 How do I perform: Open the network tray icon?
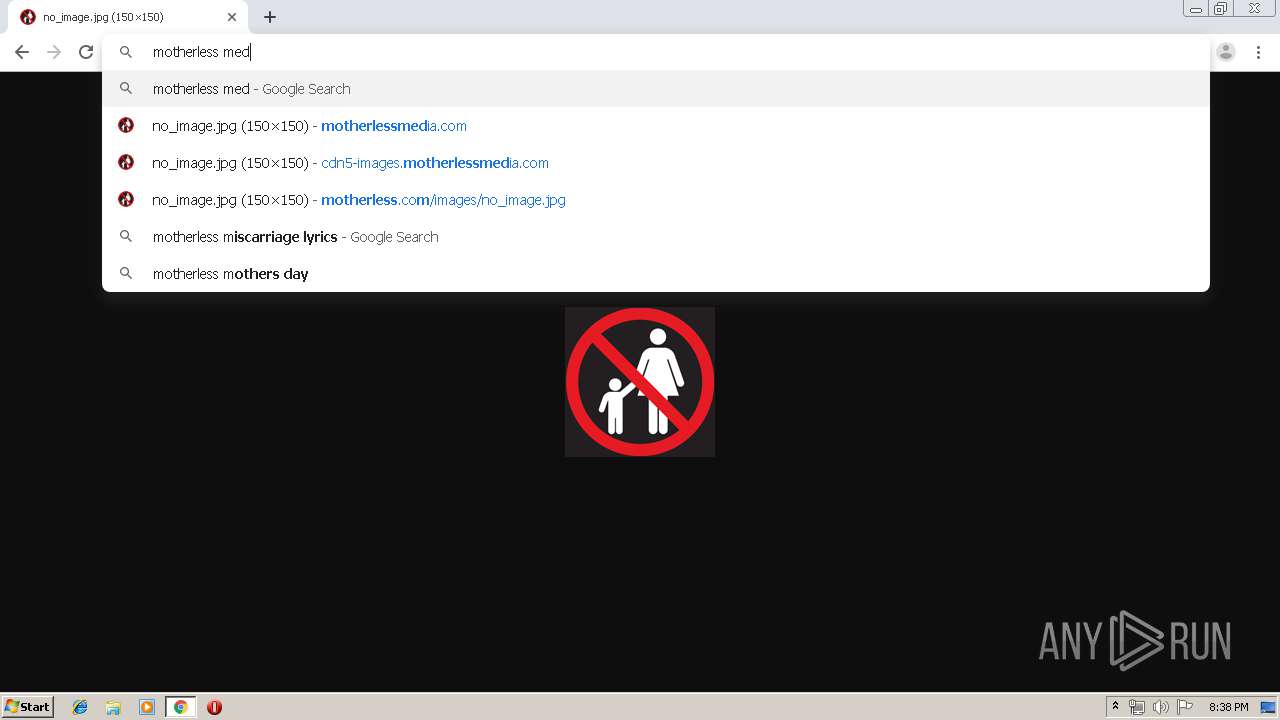(1137, 707)
